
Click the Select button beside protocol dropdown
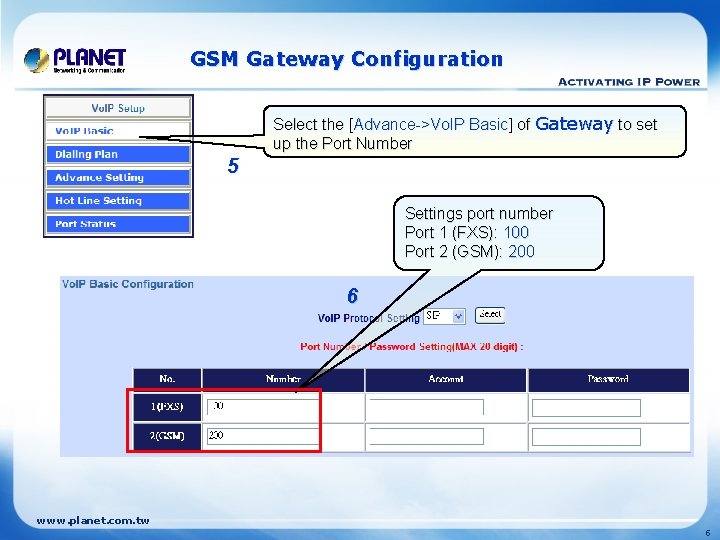490,315
